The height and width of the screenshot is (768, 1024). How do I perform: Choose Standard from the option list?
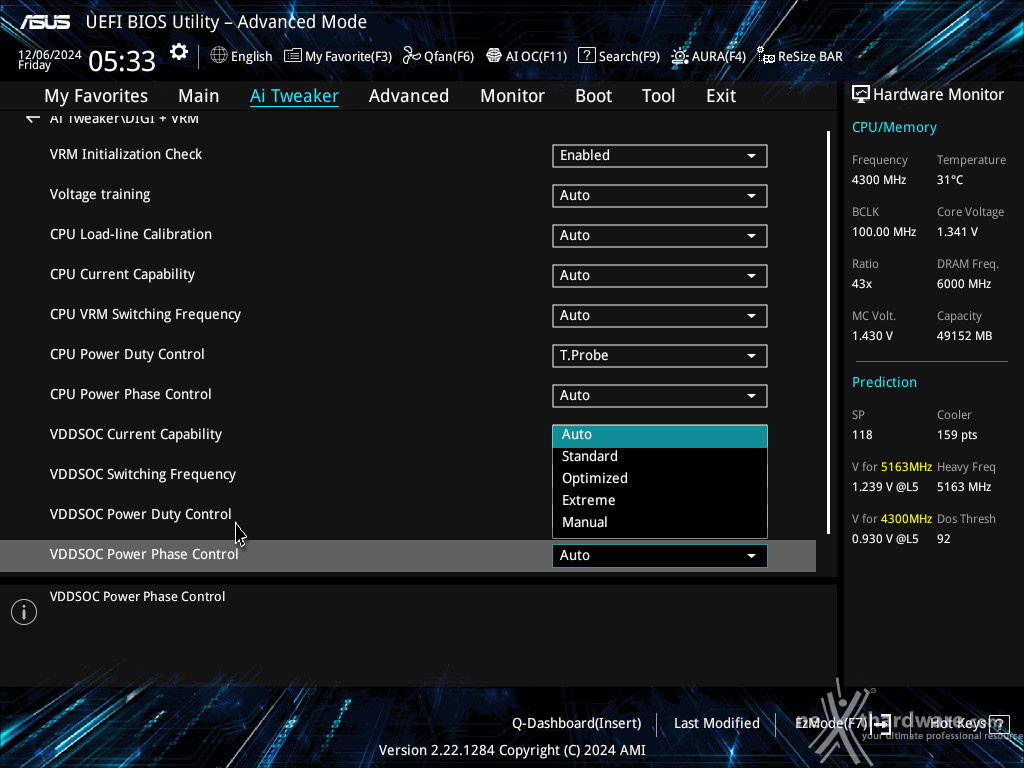[x=660, y=456]
